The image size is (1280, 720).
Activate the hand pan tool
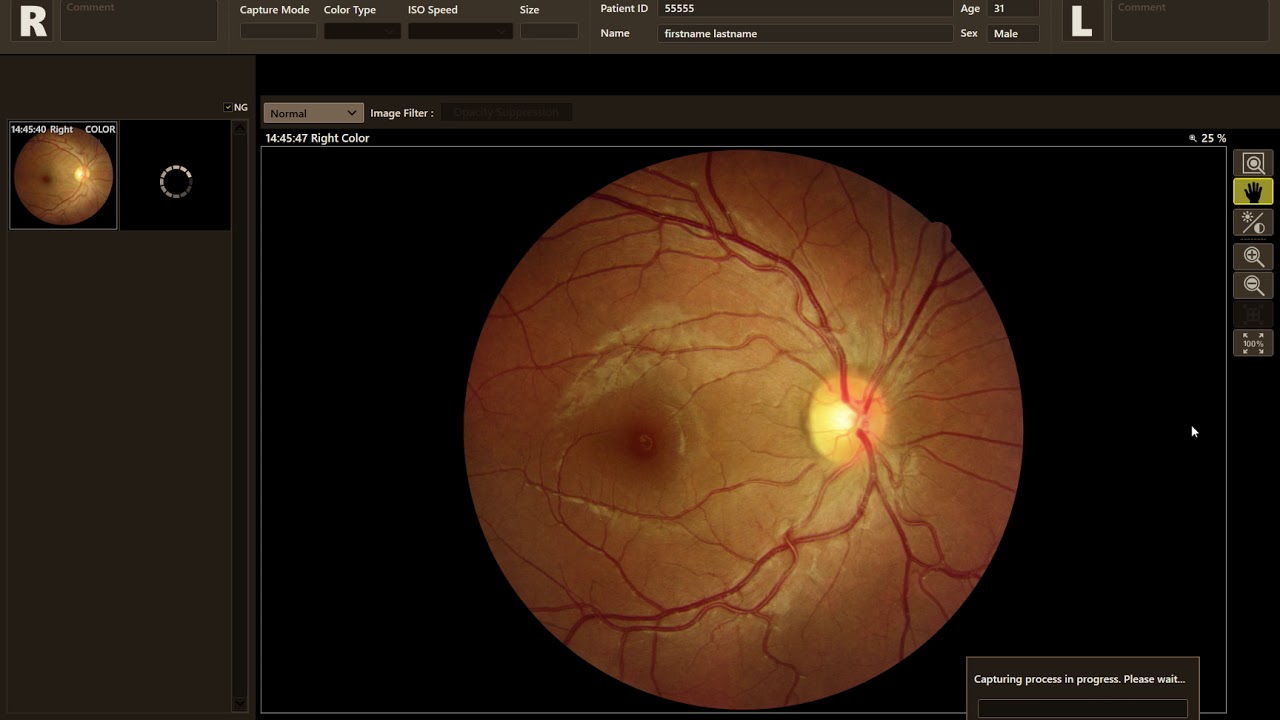[1253, 192]
